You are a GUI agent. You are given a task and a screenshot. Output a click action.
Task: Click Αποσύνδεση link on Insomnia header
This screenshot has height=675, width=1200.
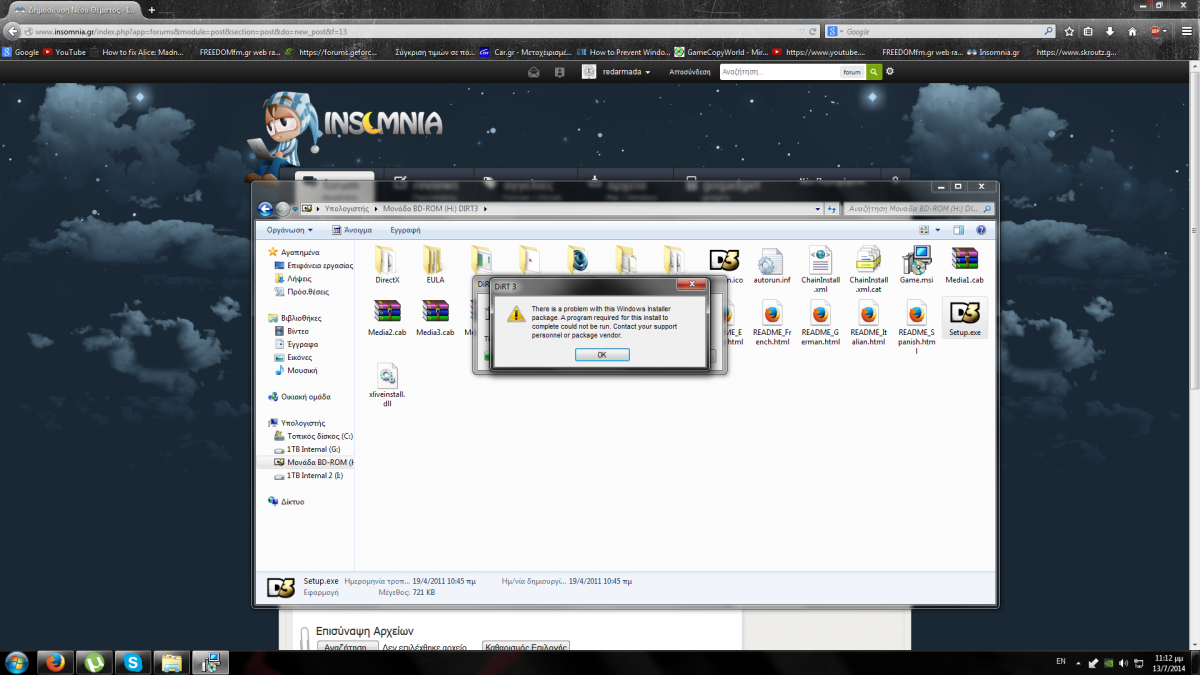690,72
